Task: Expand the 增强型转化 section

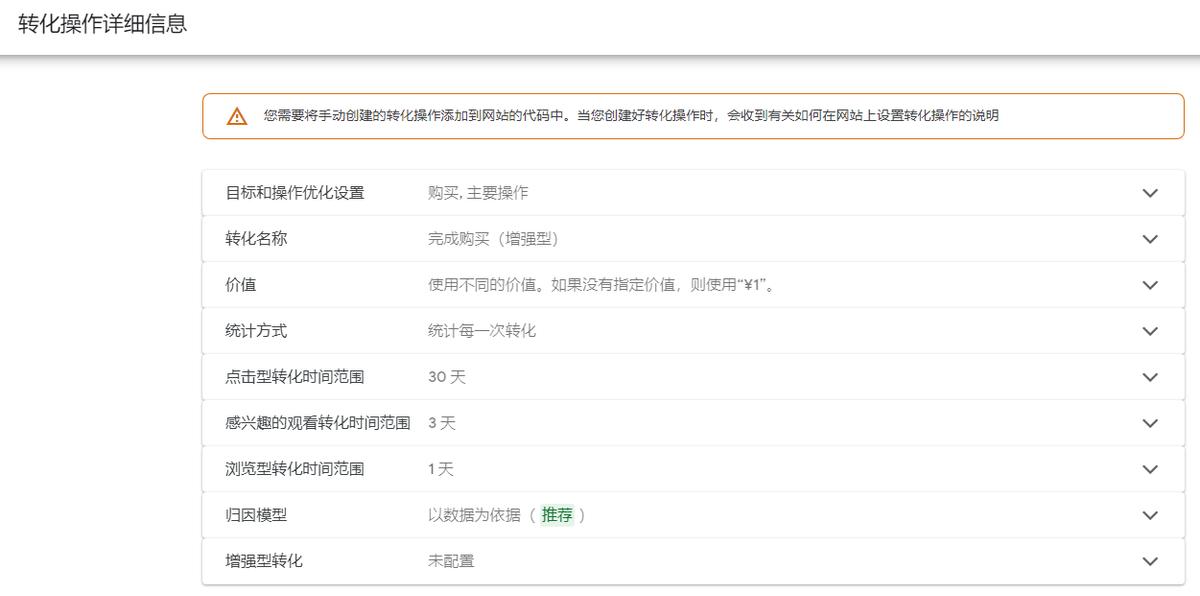Action: [x=1148, y=560]
